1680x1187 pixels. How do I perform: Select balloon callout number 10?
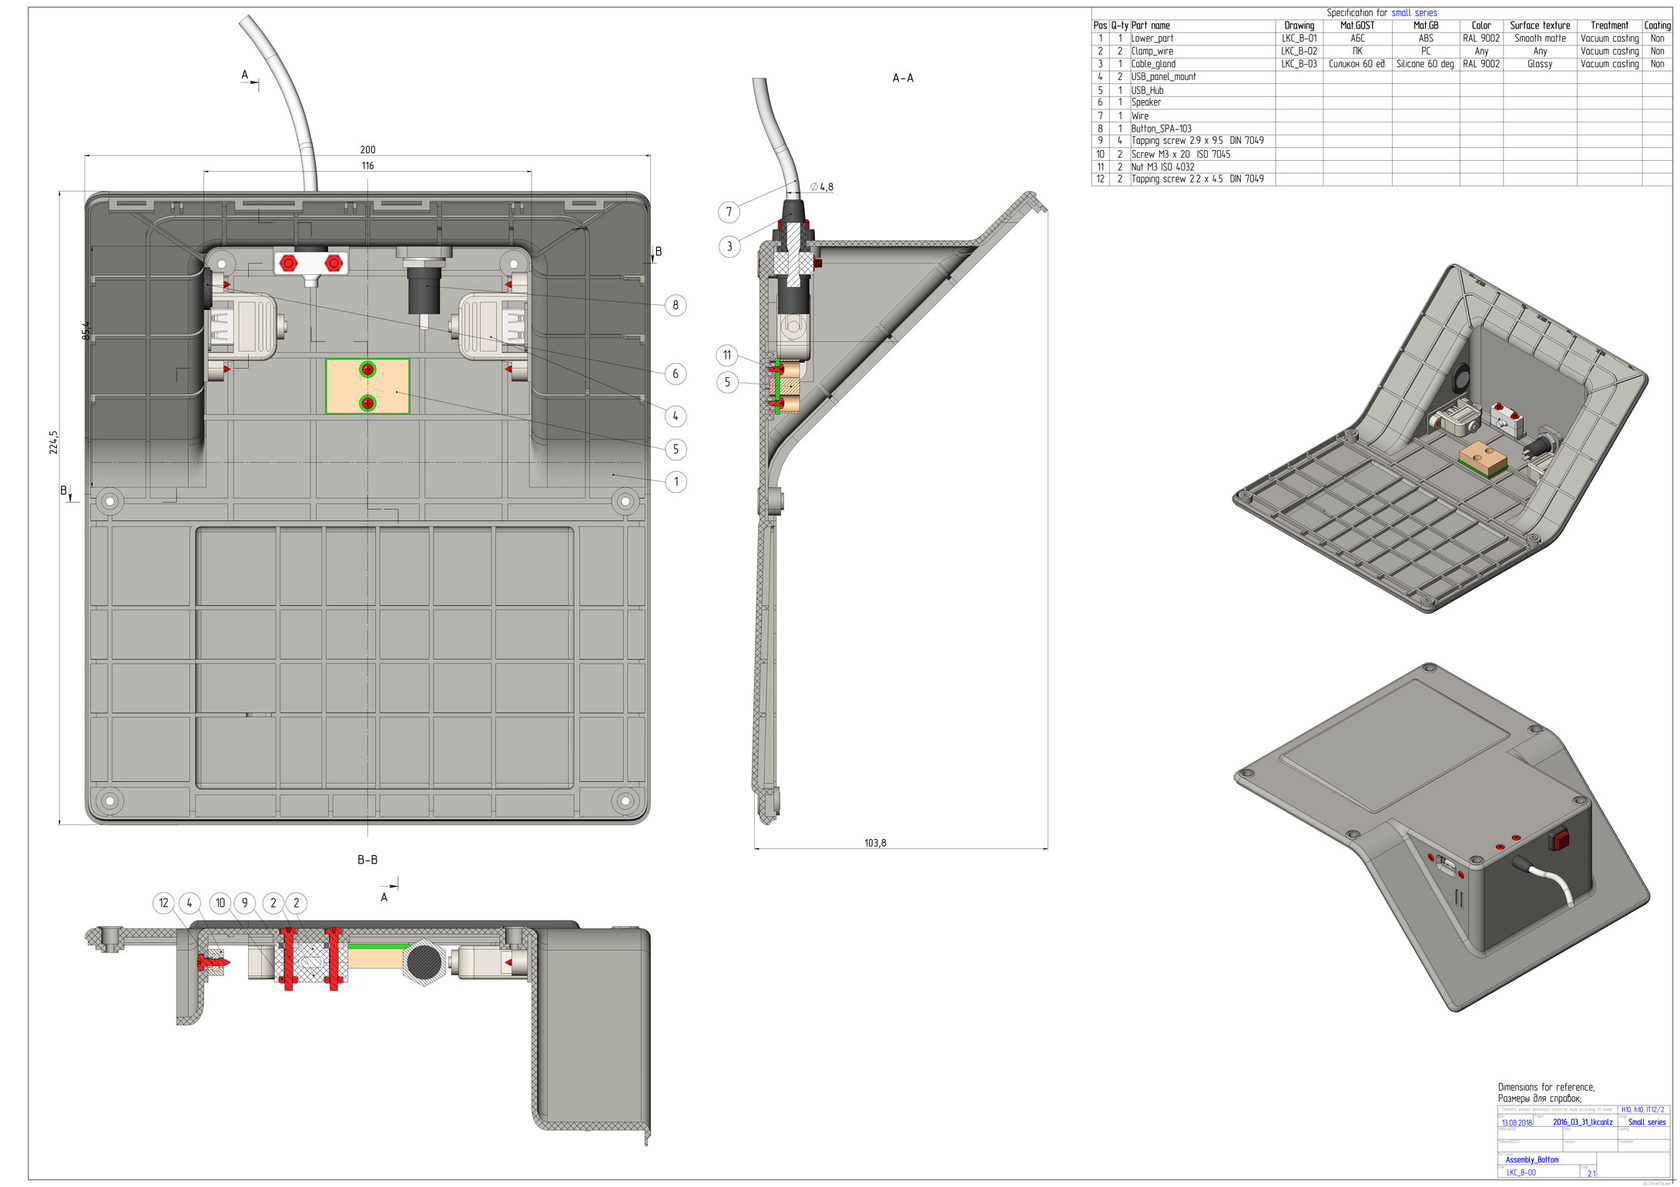221,903
